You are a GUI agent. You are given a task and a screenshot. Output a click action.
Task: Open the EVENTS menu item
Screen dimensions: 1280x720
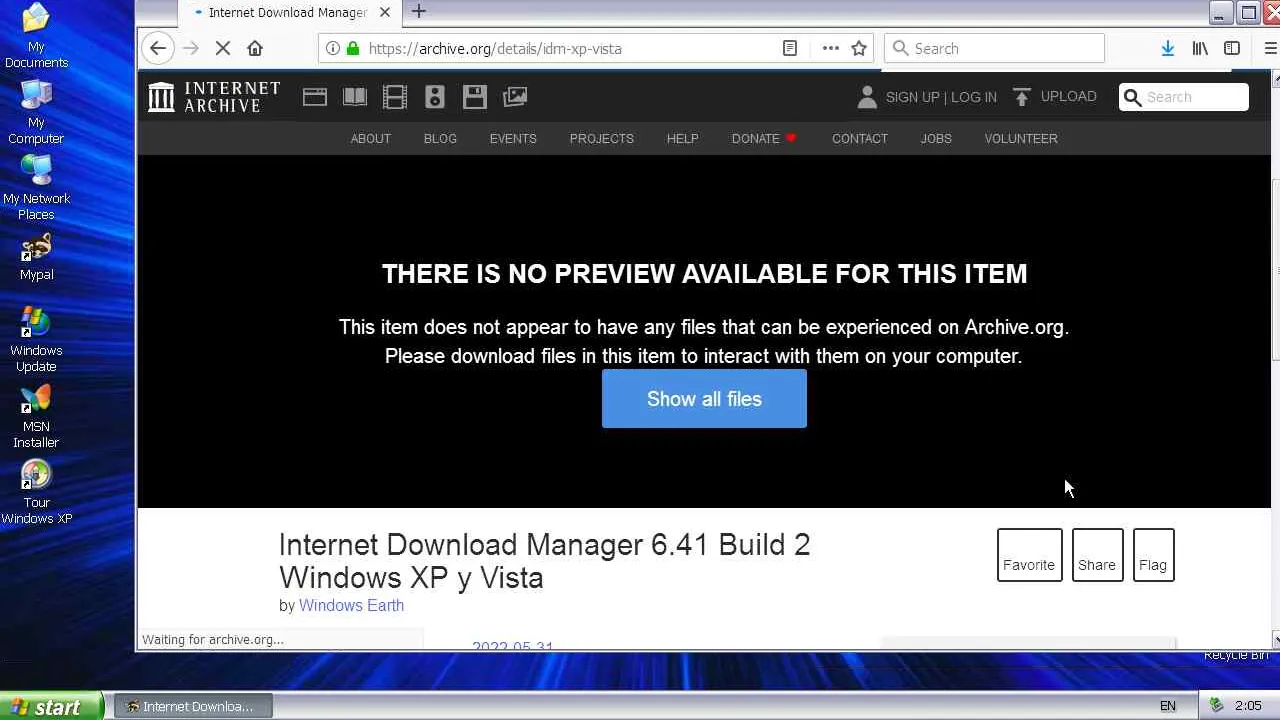513,138
